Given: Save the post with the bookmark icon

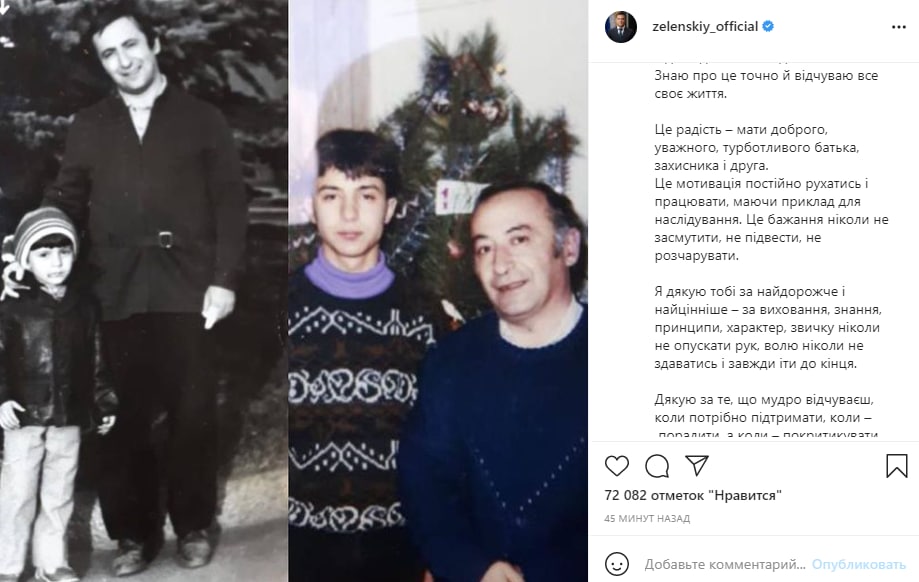Looking at the screenshot, I should pyautogui.click(x=897, y=466).
